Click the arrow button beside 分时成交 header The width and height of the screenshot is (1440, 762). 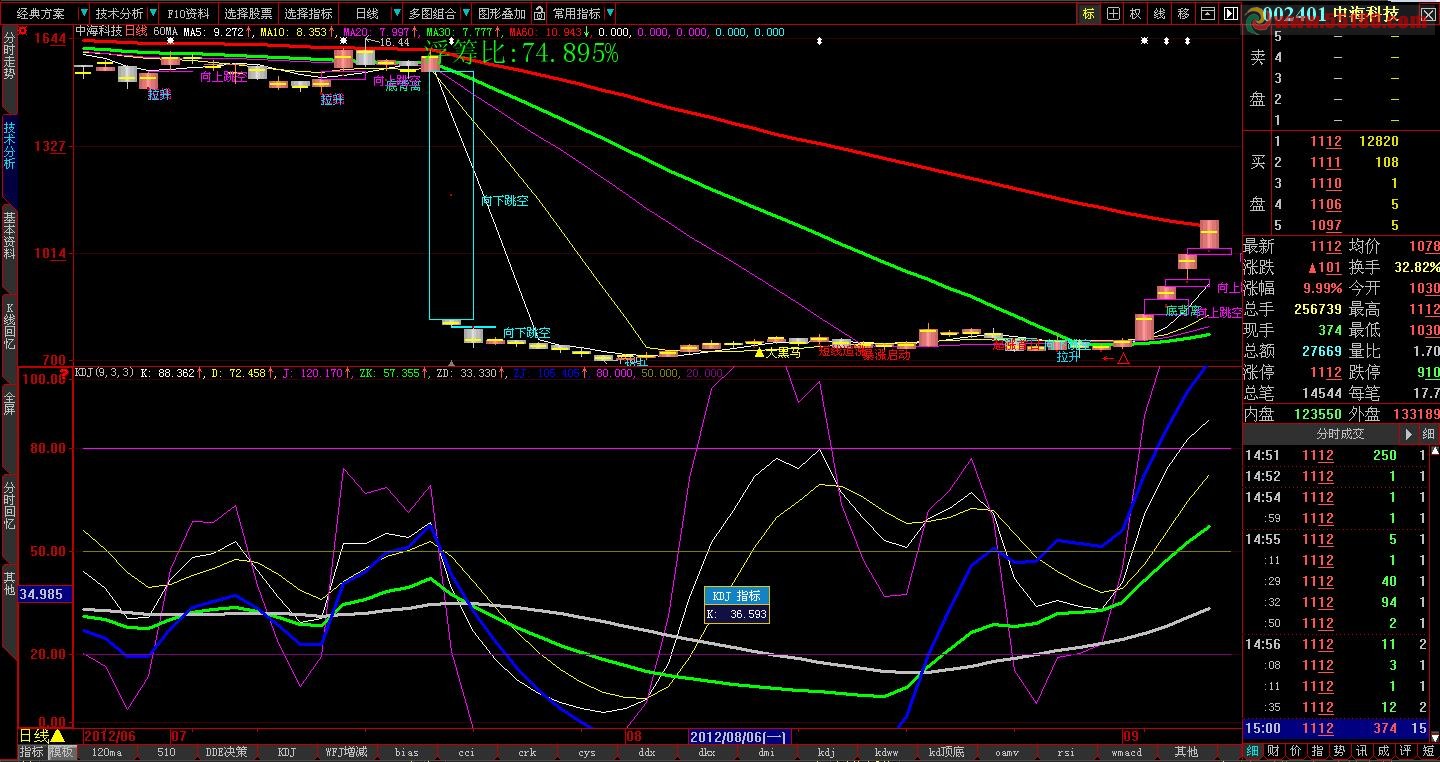coord(1409,434)
